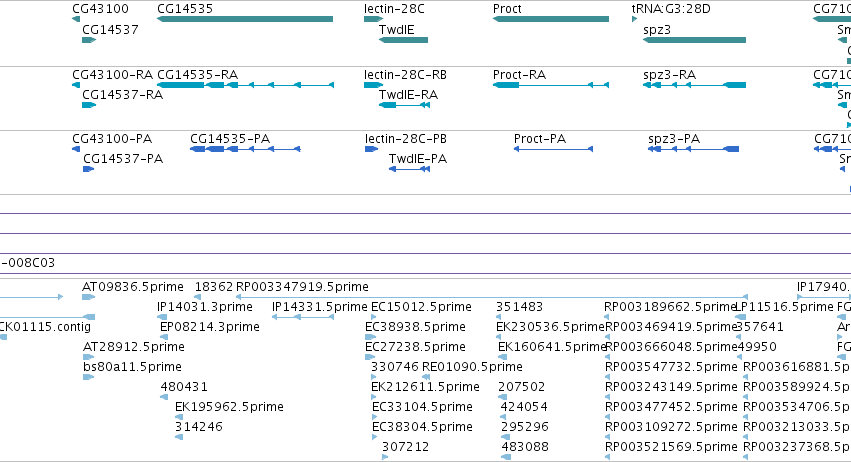Select the spz3-PA protein label
Viewport: 851px width, 462px height.
pos(674,138)
